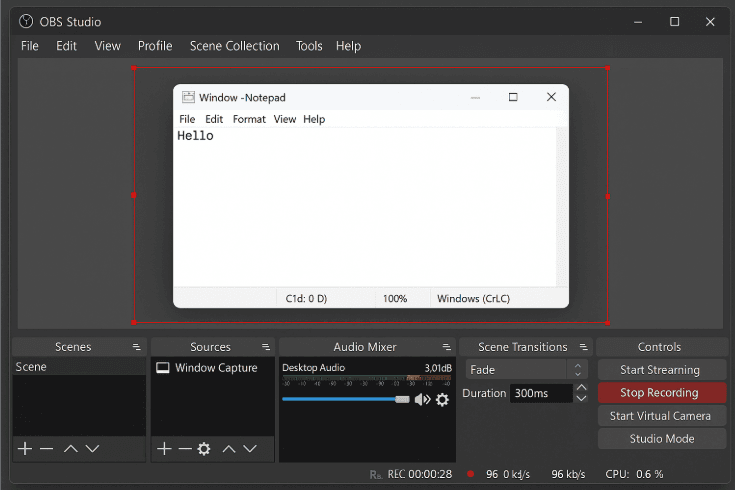
Task: Click the bottom-right red resize handle
Action: click(608, 323)
